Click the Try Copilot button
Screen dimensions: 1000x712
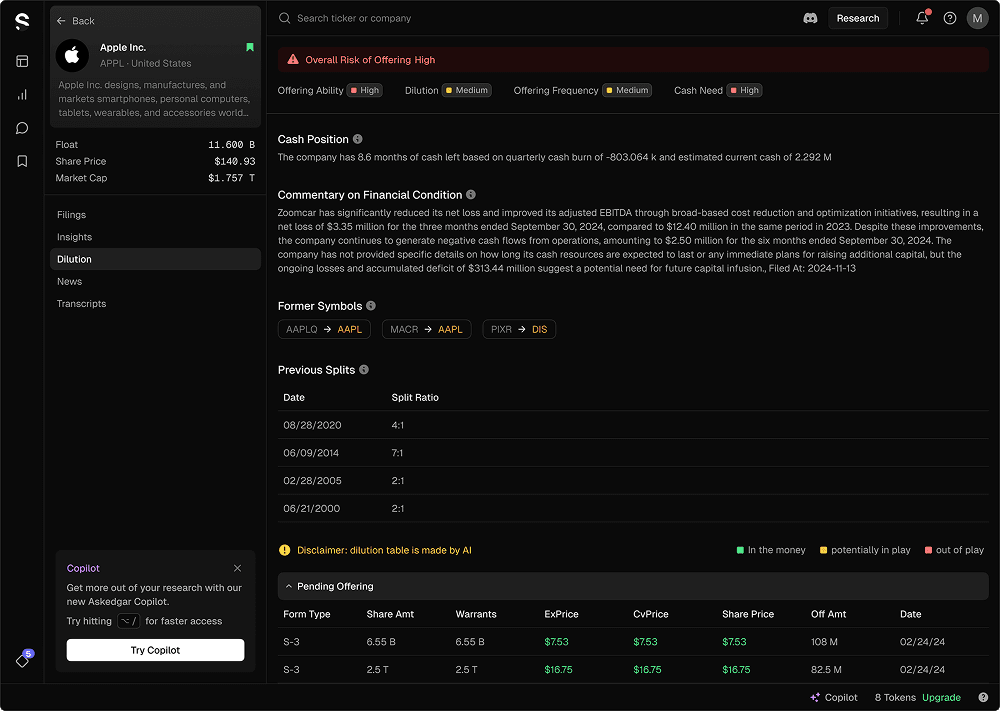point(155,650)
